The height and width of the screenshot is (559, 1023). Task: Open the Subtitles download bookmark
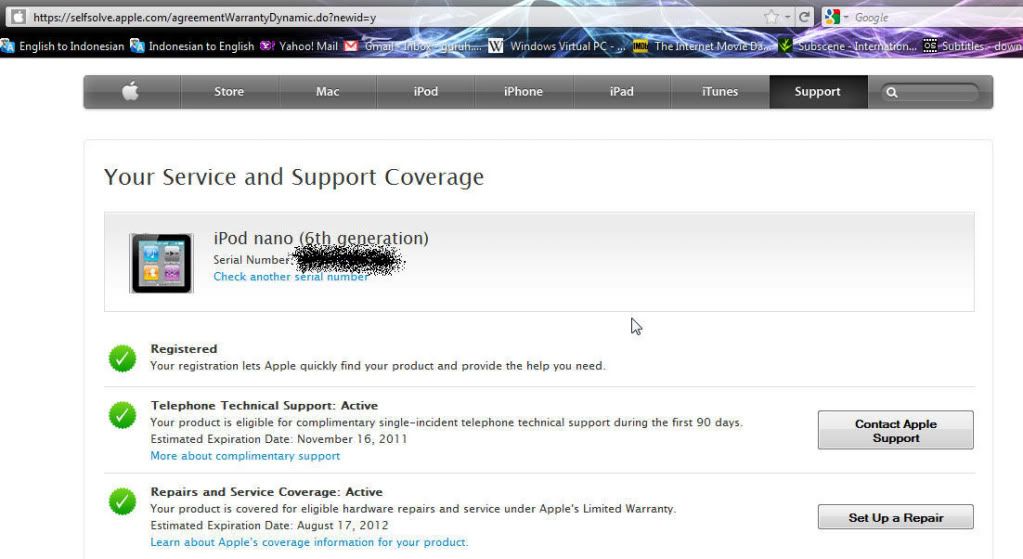click(972, 46)
